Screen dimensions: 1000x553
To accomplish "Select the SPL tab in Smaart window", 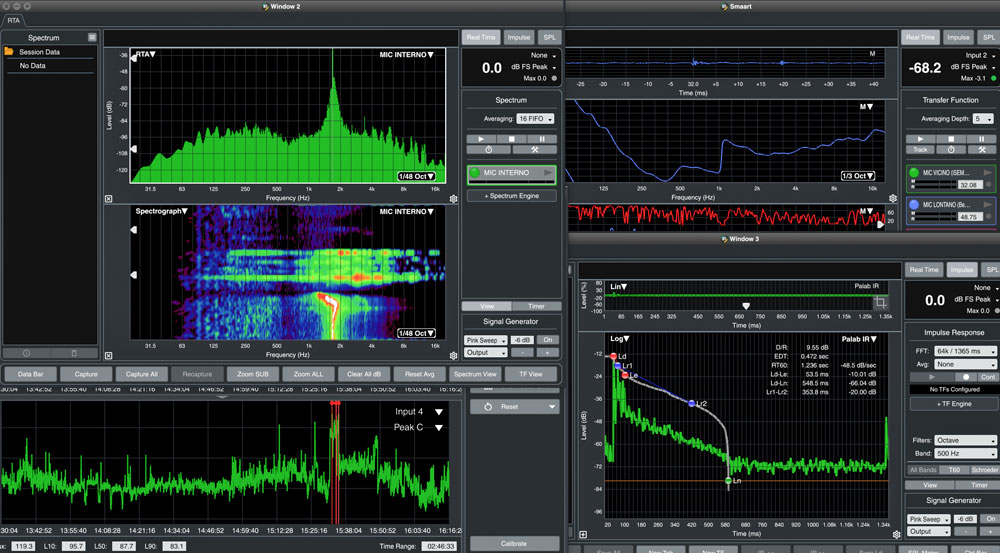I will tap(991, 37).
